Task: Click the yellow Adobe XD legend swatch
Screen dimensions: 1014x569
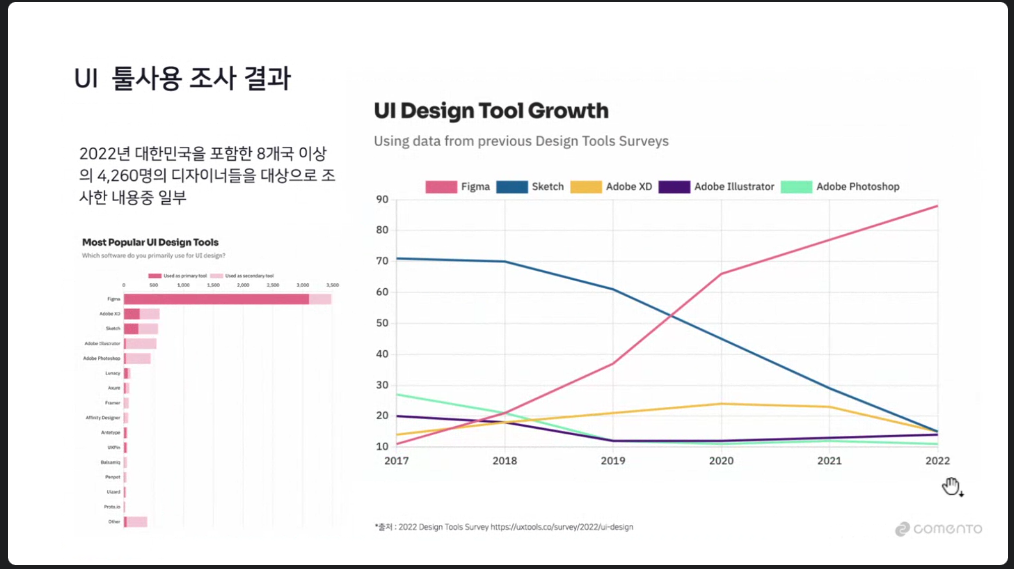Action: tap(586, 187)
